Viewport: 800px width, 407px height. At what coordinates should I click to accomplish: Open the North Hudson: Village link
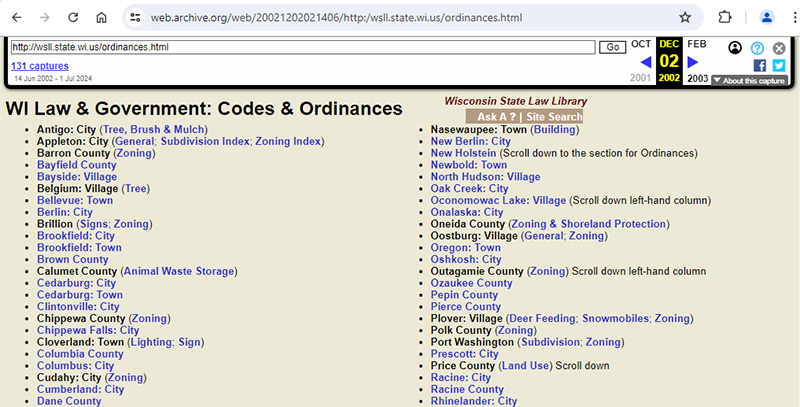click(x=485, y=176)
